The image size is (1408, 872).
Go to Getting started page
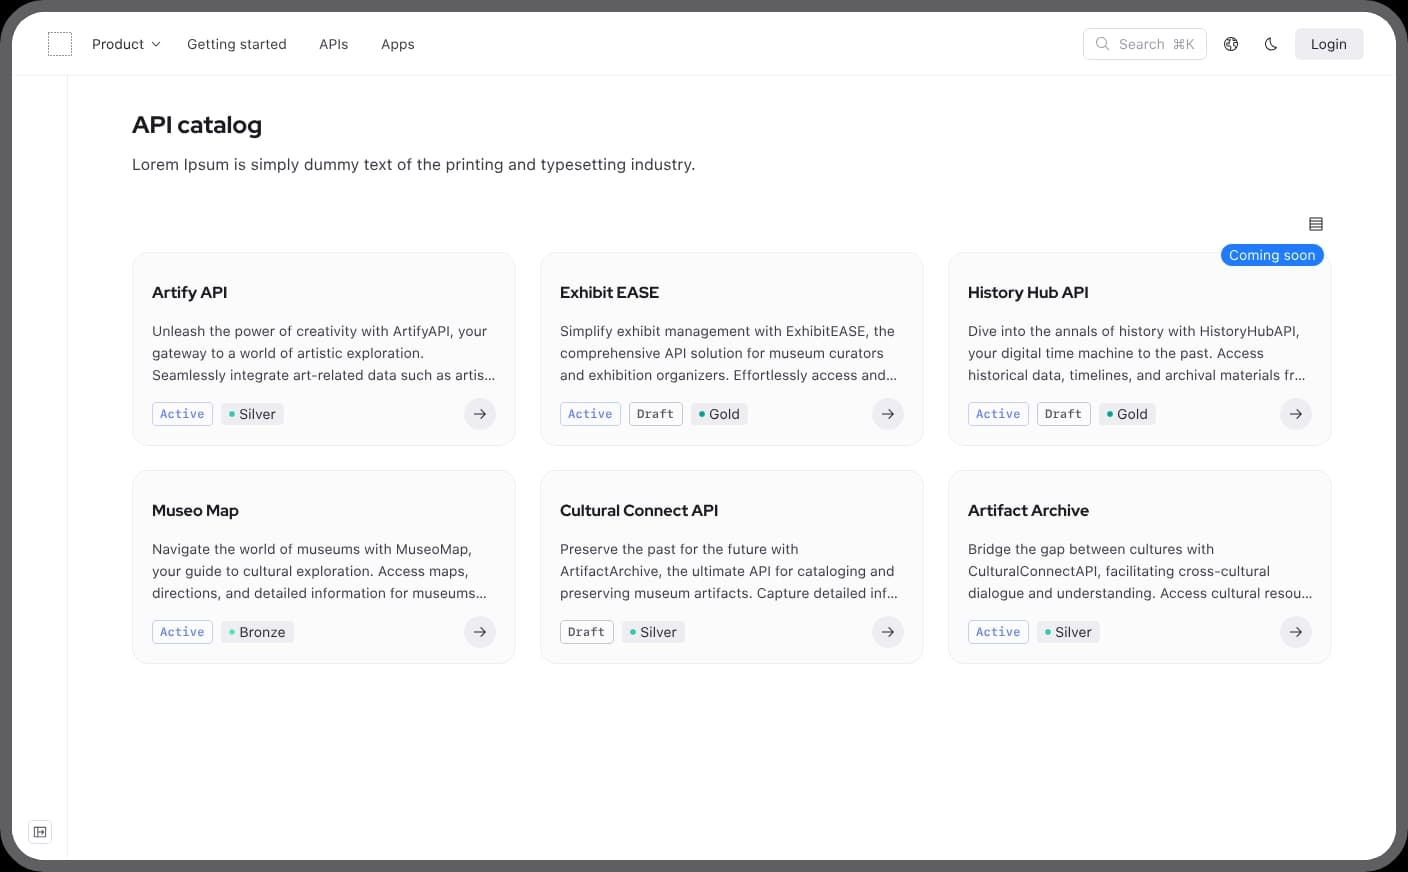[237, 44]
